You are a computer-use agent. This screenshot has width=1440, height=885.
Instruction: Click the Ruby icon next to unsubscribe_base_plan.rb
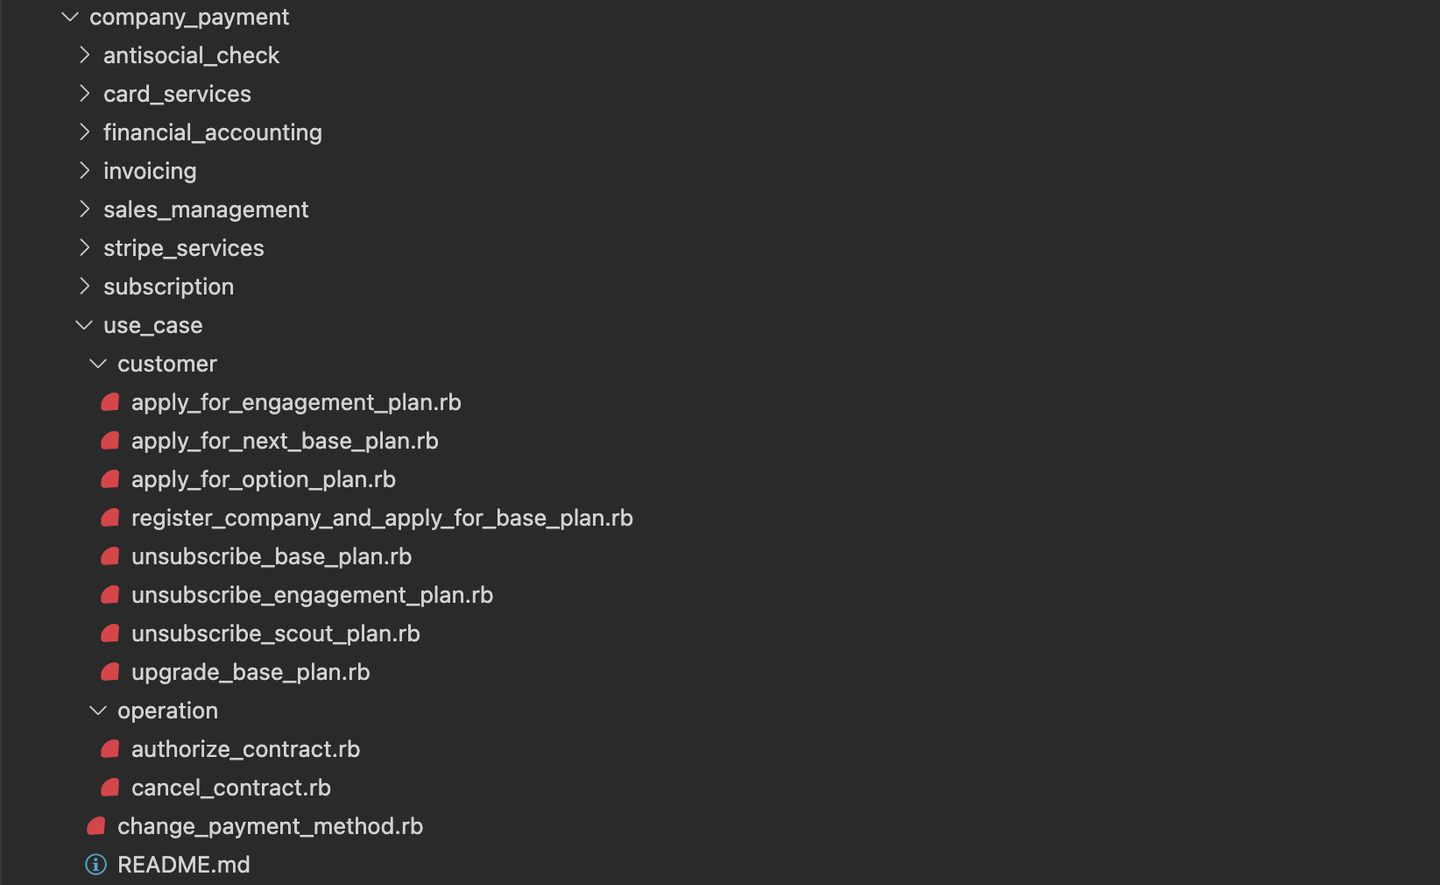110,556
